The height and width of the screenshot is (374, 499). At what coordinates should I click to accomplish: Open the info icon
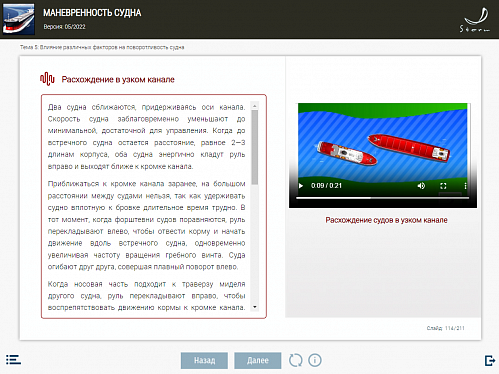click(x=315, y=360)
